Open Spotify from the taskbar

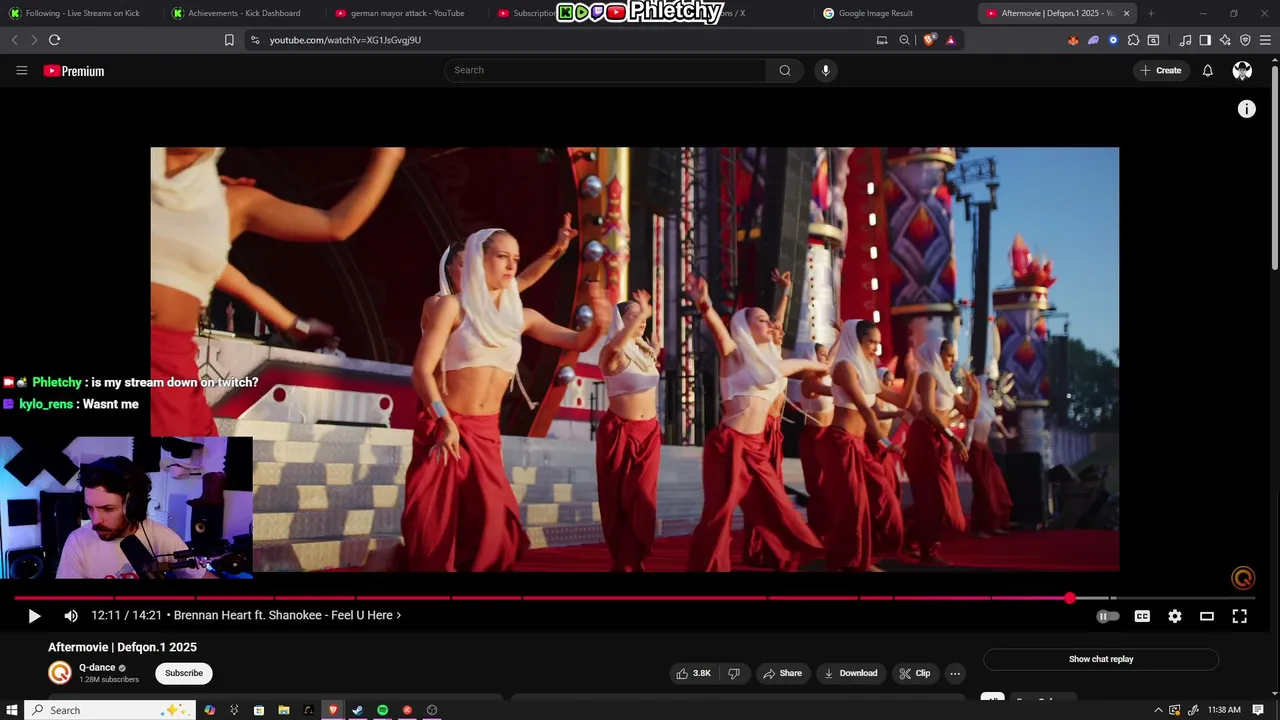pyautogui.click(x=382, y=710)
